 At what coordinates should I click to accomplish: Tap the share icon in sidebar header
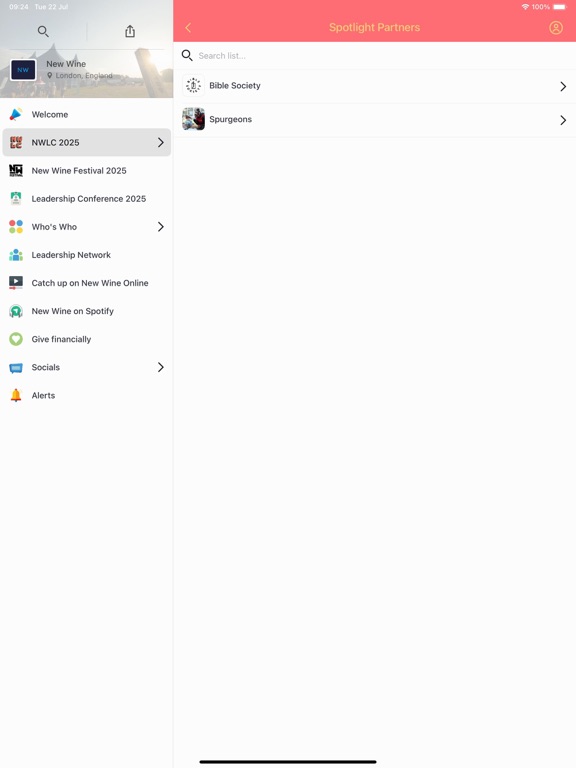click(x=130, y=31)
